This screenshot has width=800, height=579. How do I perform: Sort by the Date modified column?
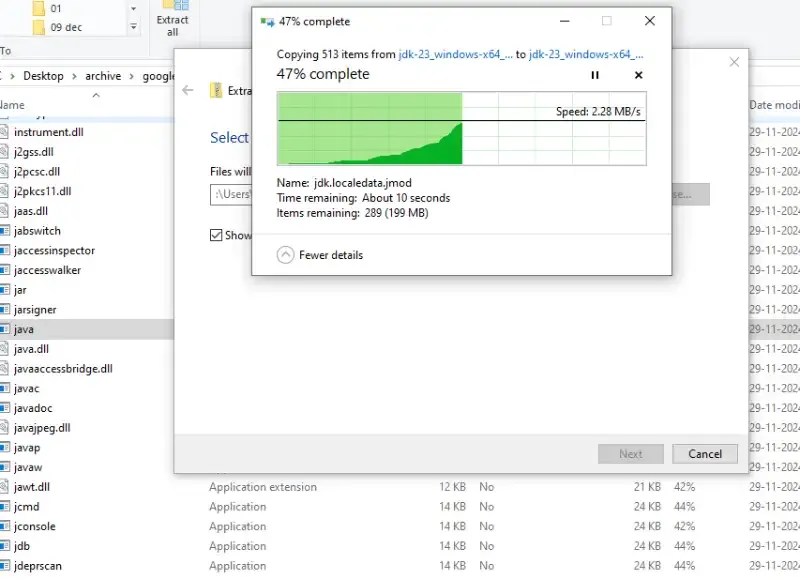click(x=774, y=105)
